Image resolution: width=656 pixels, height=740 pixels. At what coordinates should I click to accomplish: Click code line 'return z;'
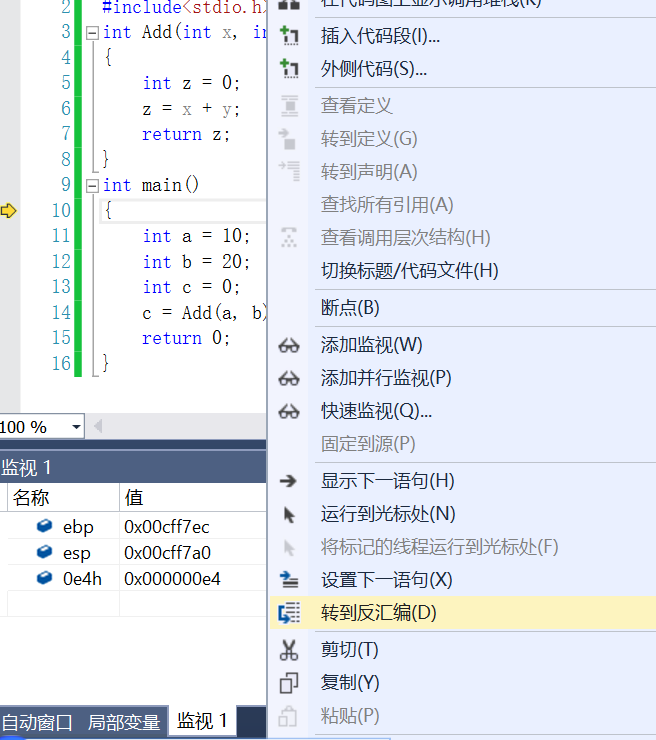tap(186, 135)
